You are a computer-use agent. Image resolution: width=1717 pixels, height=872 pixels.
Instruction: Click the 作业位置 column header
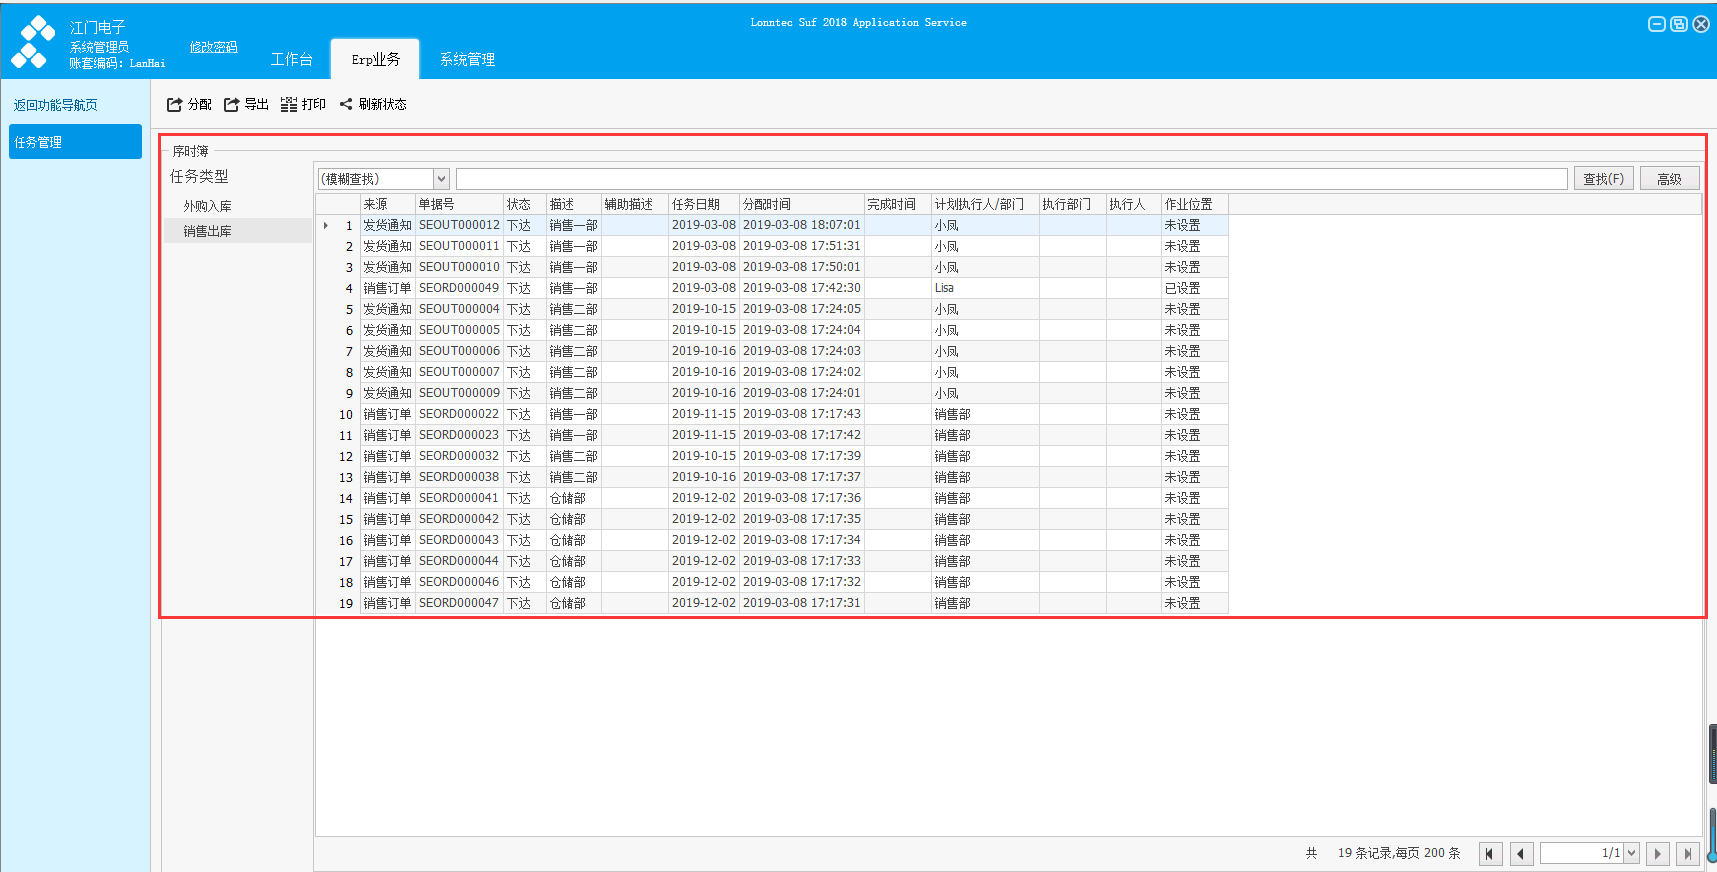1194,204
